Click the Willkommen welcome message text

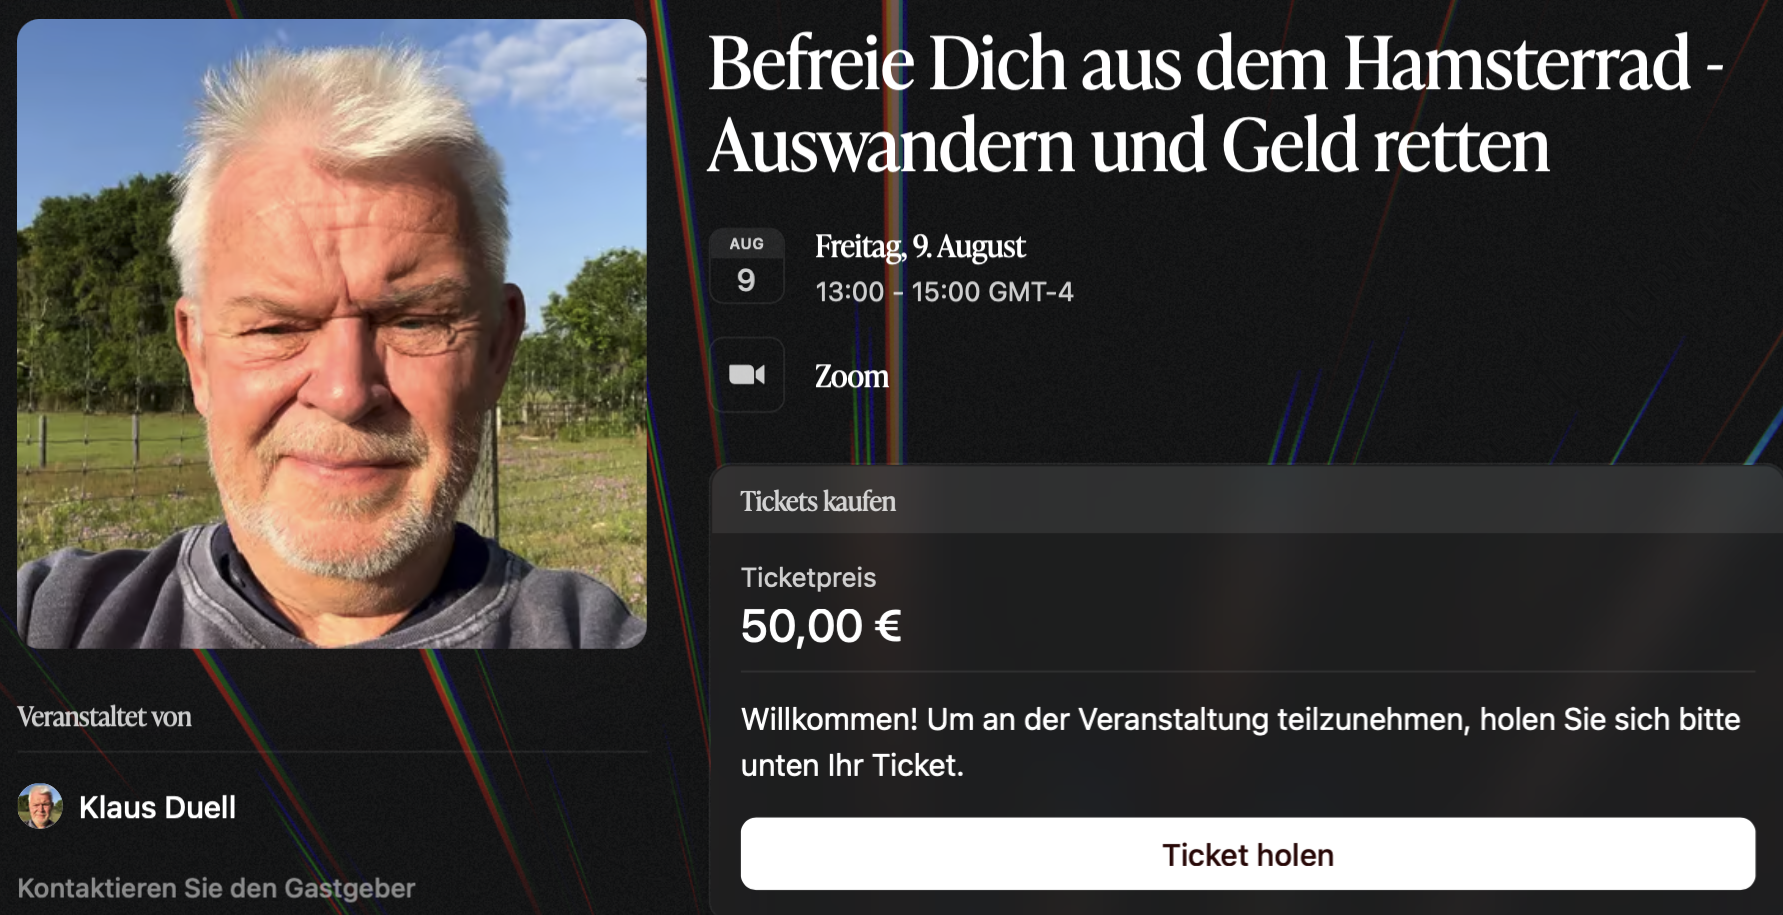click(x=1240, y=742)
